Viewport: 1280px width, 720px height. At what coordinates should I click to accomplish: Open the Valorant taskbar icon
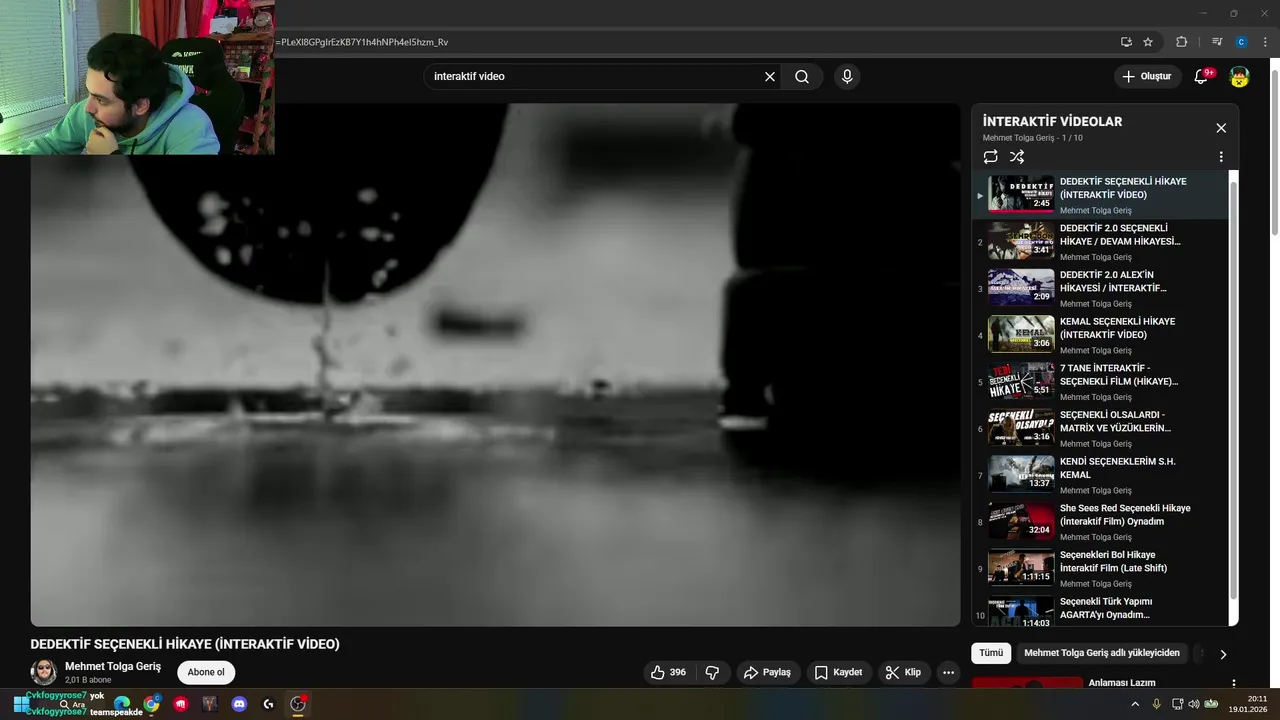[210, 704]
